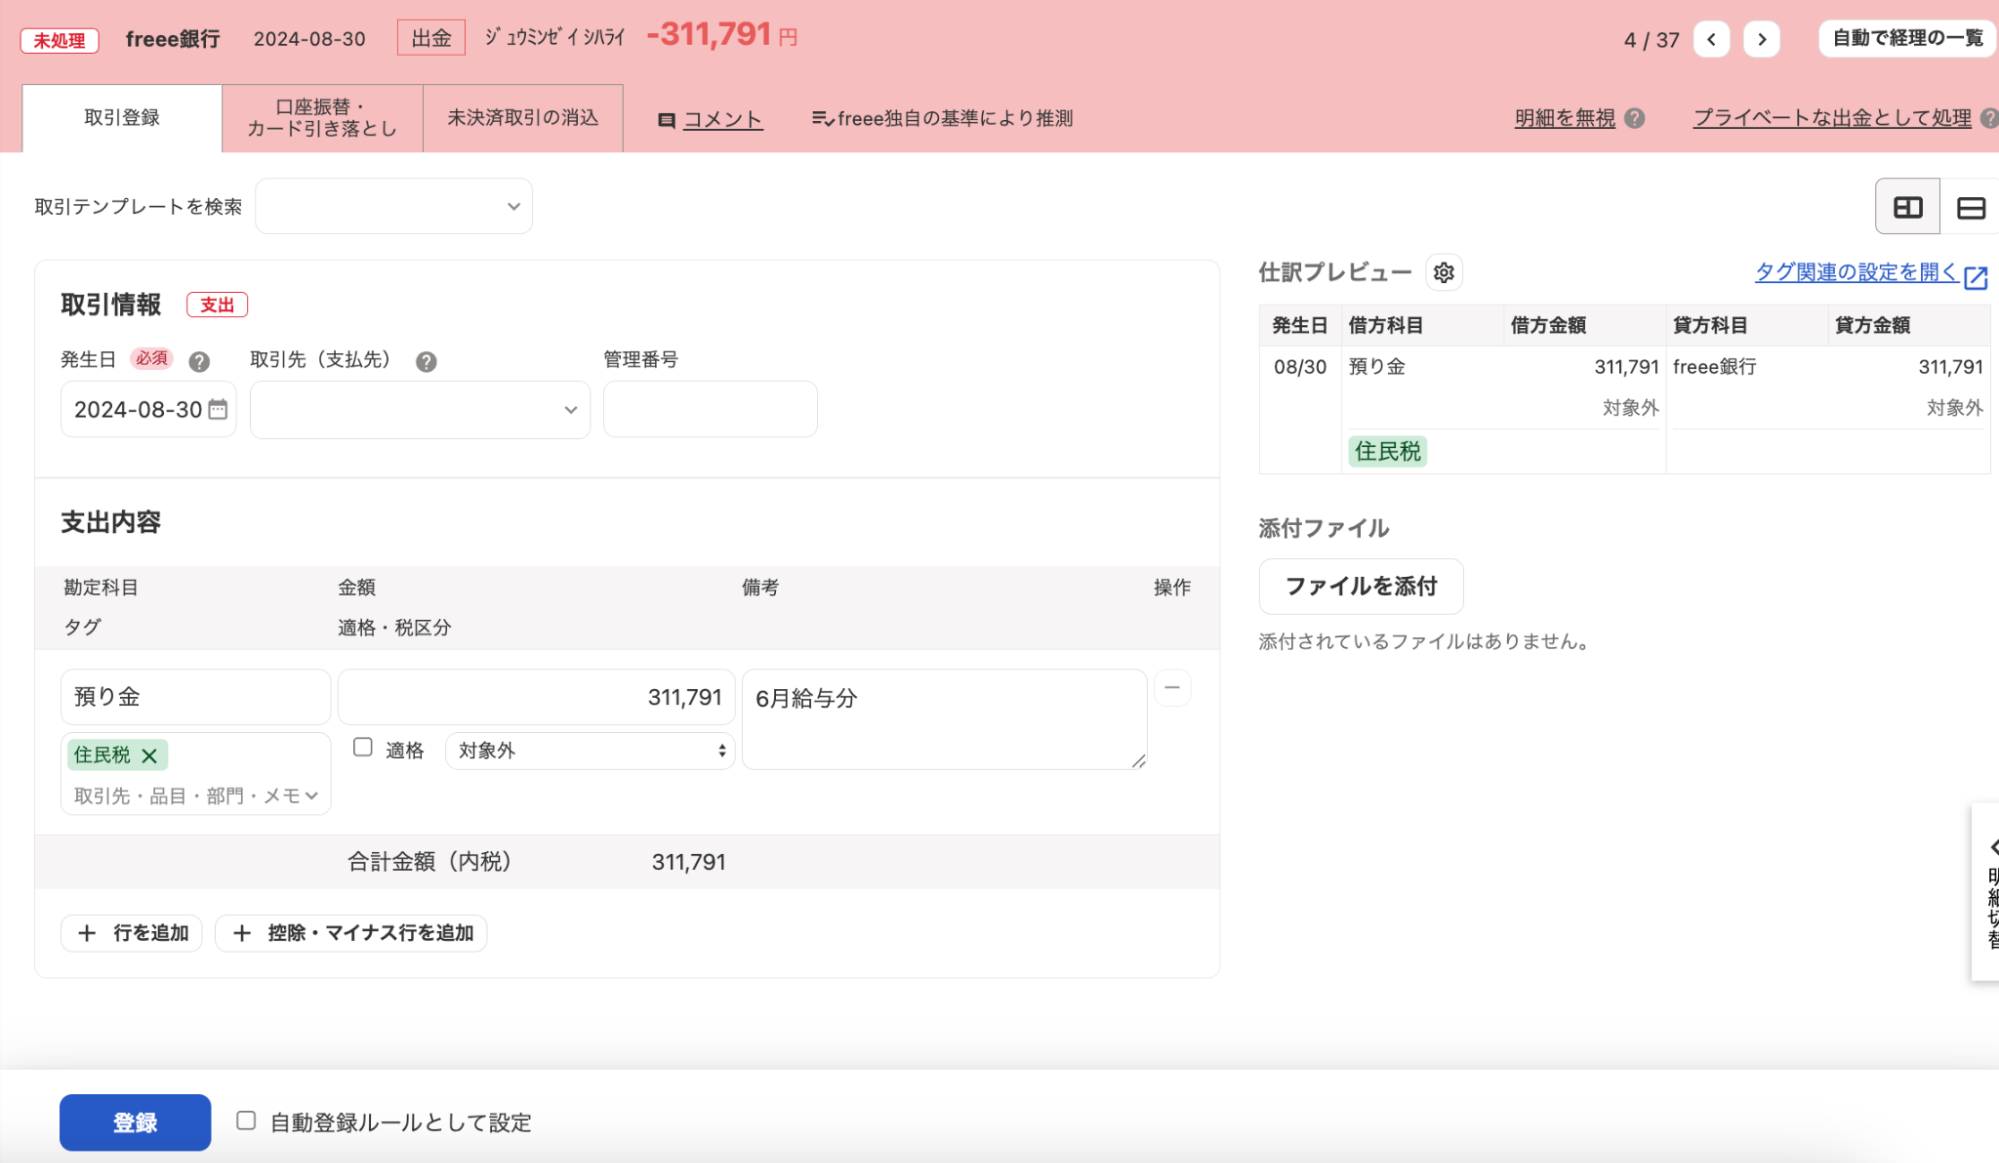Click the 管理番号 input field
The image size is (1999, 1163).
(x=710, y=409)
